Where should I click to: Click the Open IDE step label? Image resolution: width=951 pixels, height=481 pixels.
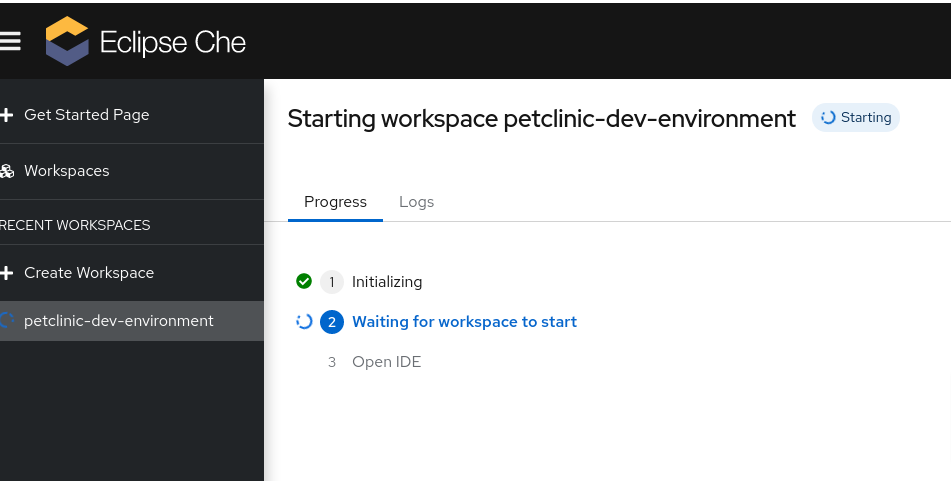pos(386,362)
